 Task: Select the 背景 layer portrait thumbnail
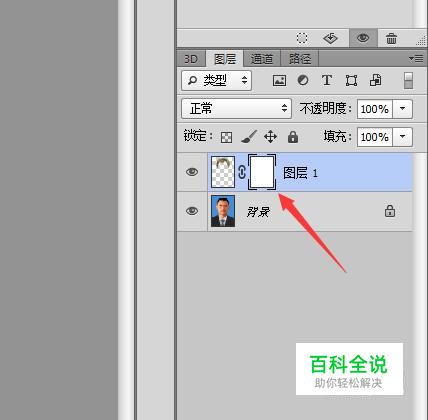(x=223, y=211)
